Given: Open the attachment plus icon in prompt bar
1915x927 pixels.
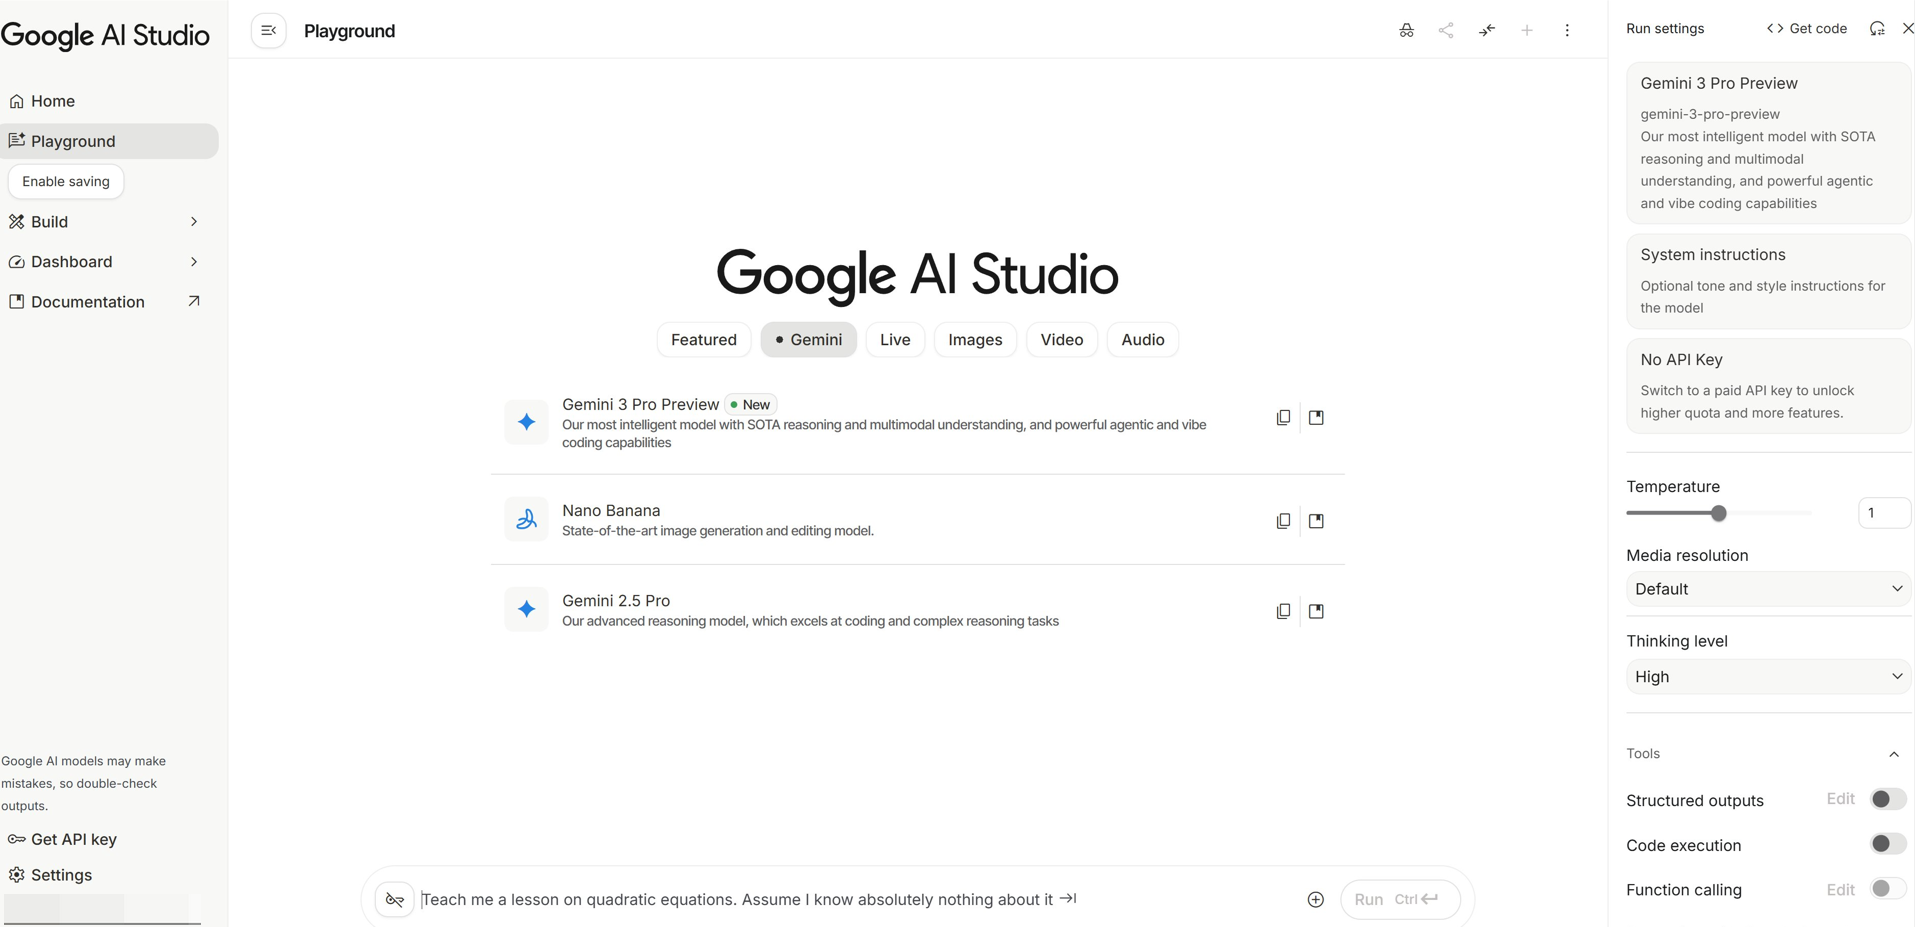Looking at the screenshot, I should click(x=1316, y=899).
